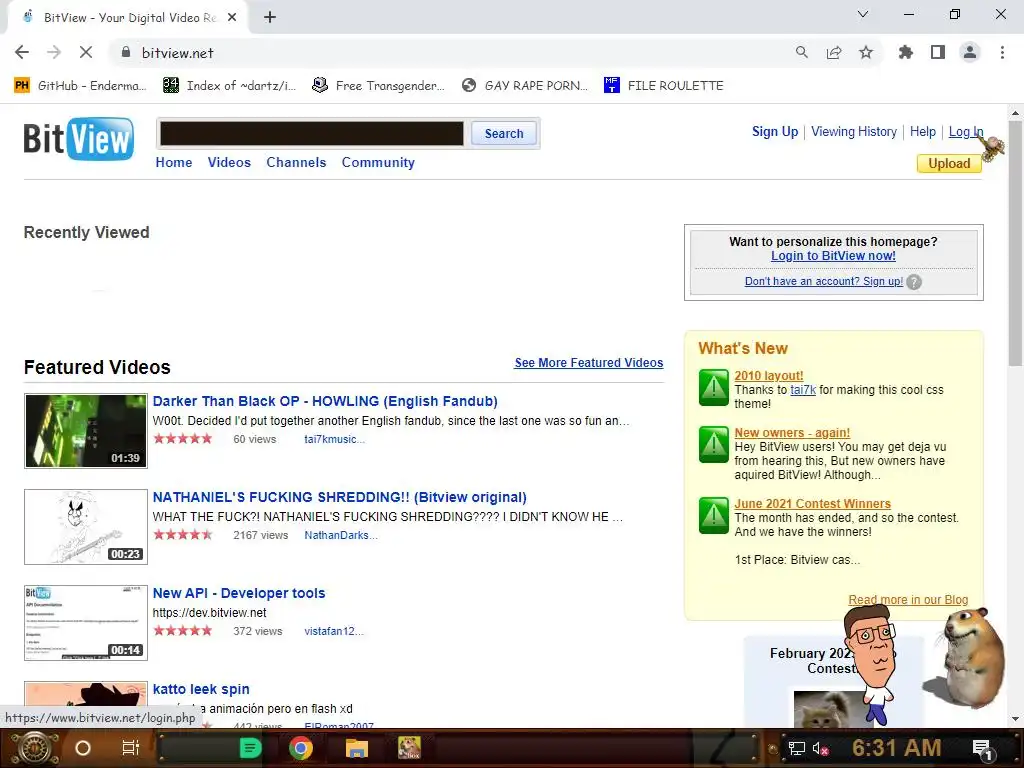Viewport: 1024px width, 768px height.
Task: Open the zoom magnifier in address bar
Action: 801,52
